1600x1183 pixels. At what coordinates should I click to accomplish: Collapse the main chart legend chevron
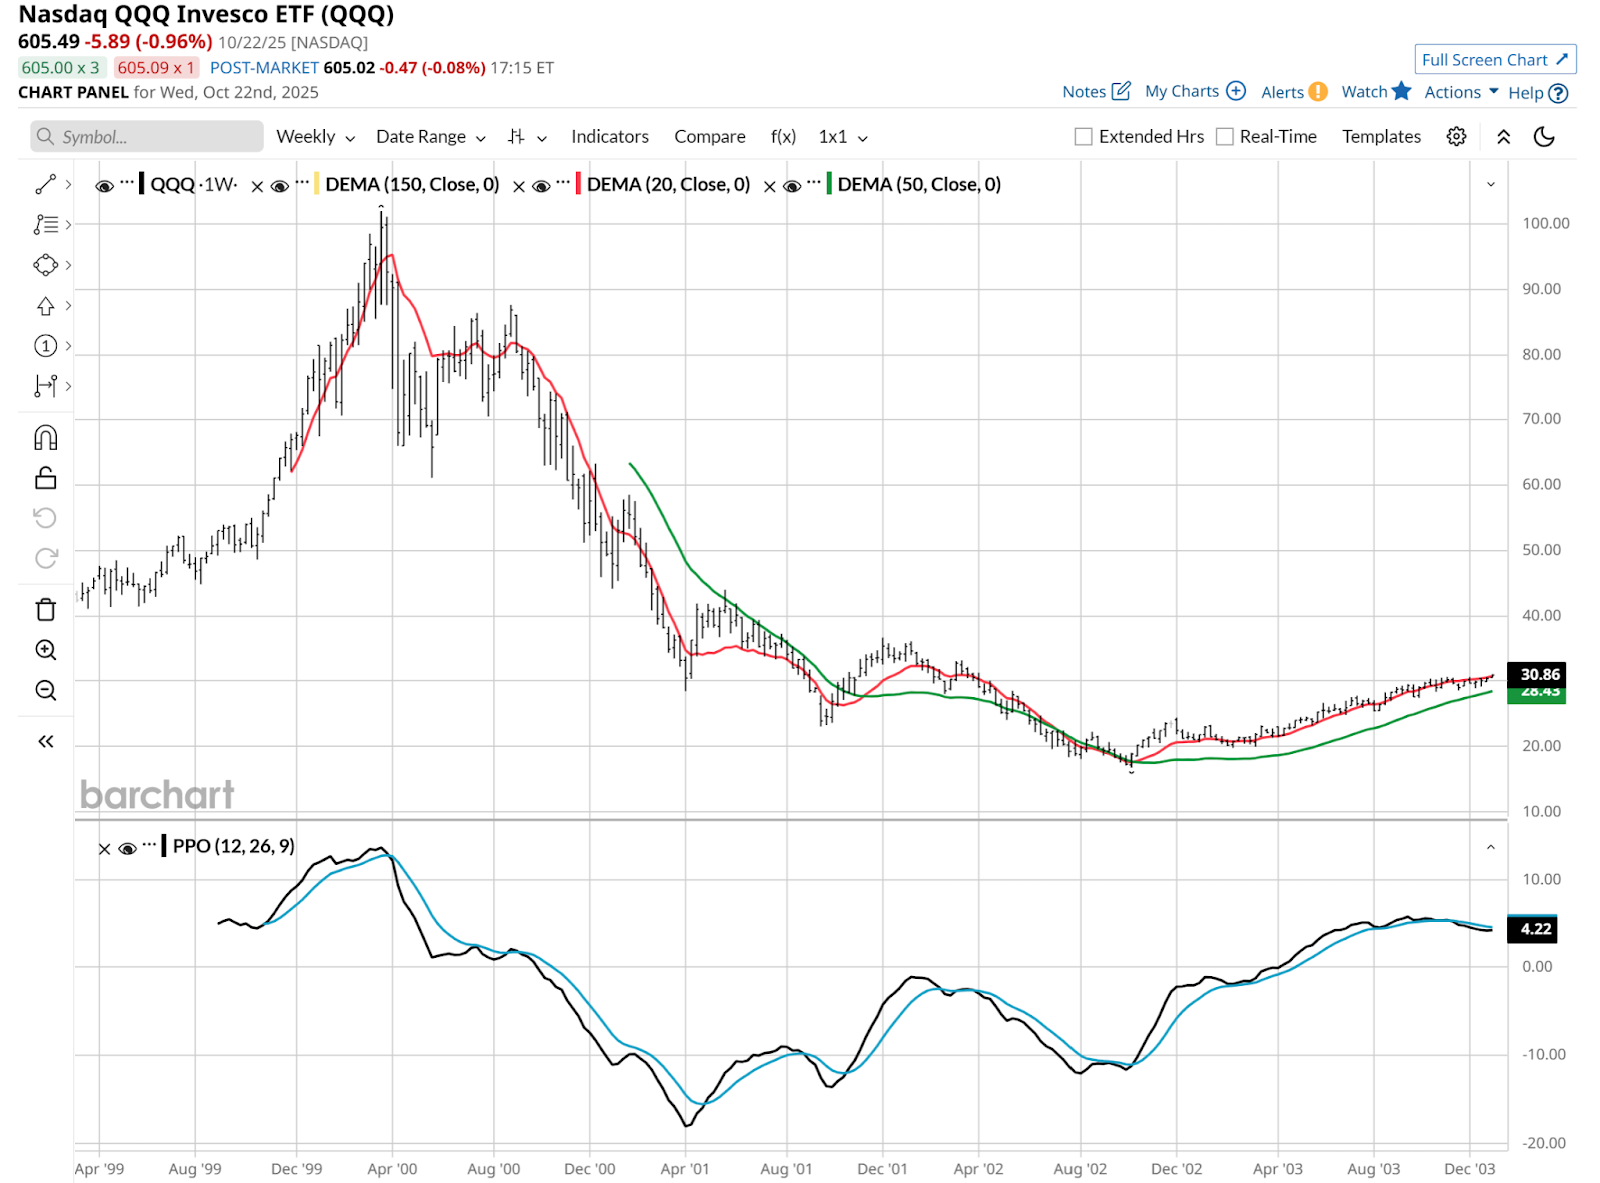(x=1491, y=184)
